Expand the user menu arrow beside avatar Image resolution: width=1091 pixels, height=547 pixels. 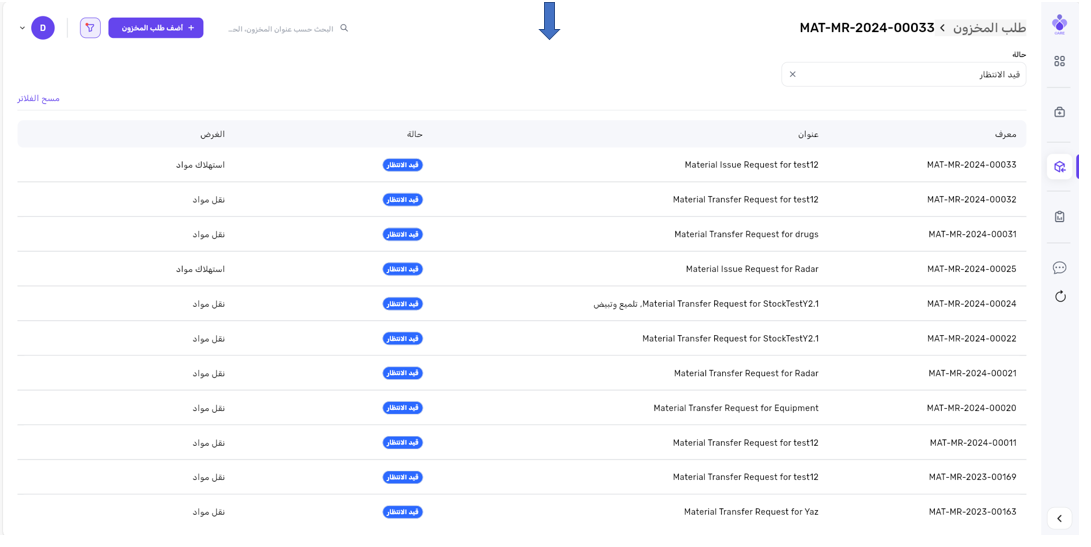pyautogui.click(x=22, y=28)
